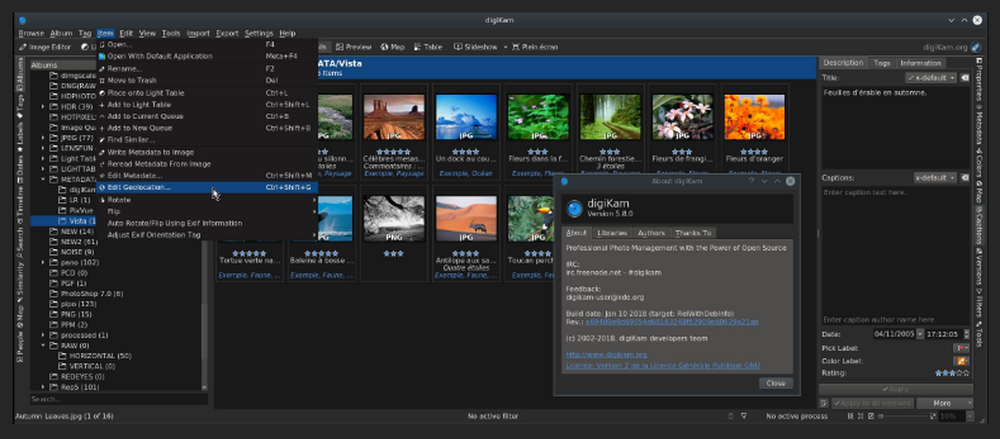The width and height of the screenshot is (1000, 439).
Task: Open the People left sidebar tab
Action: tap(20, 346)
